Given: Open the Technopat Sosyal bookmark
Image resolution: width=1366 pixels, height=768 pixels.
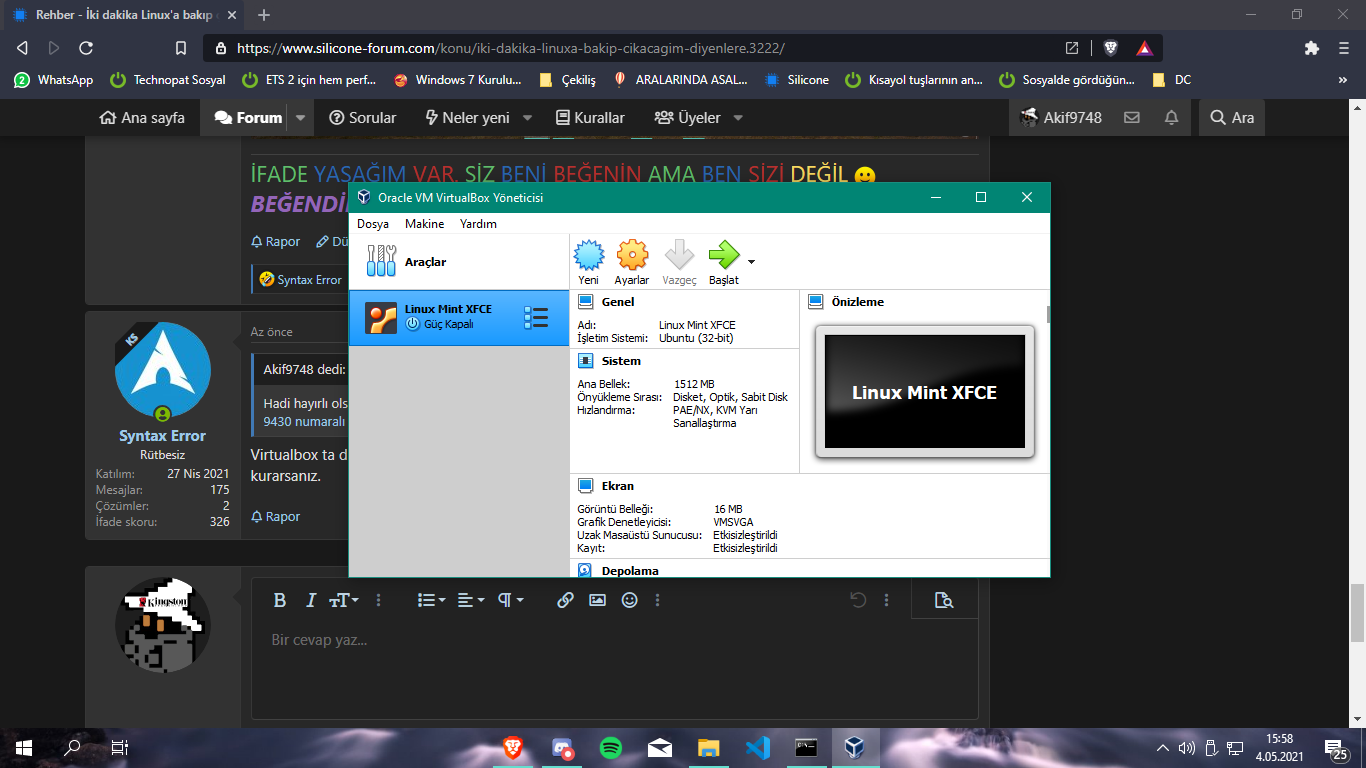Looking at the screenshot, I should [168, 80].
